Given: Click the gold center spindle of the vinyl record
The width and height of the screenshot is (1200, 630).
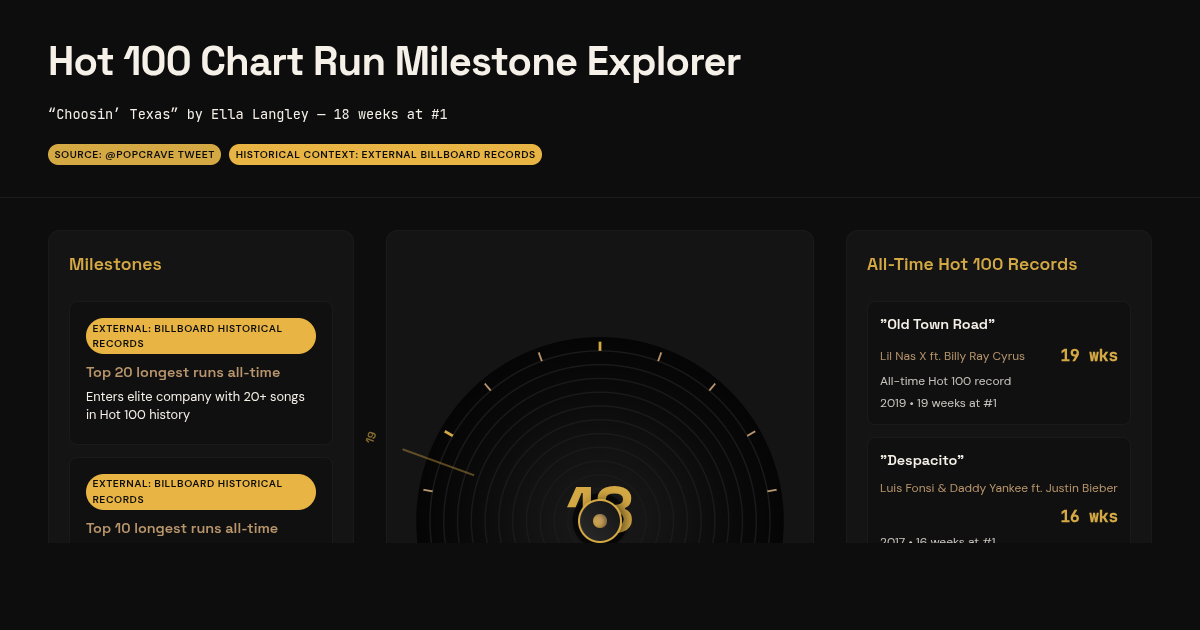Looking at the screenshot, I should click(600, 521).
